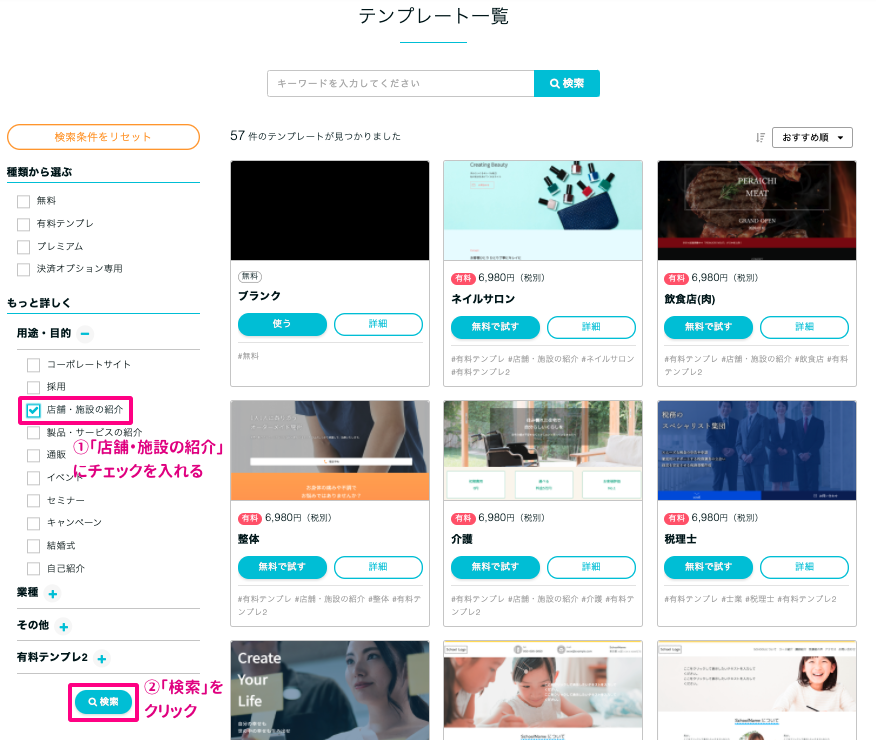Viewport: 876px width, 740px height.
Task: Collapse 用途・目的 section with minus icon
Action: [x=86, y=334]
